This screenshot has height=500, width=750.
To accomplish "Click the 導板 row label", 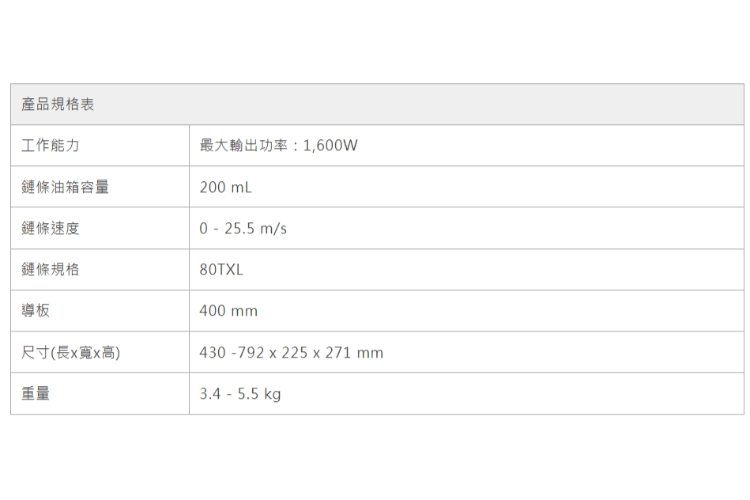I will 36,311.
